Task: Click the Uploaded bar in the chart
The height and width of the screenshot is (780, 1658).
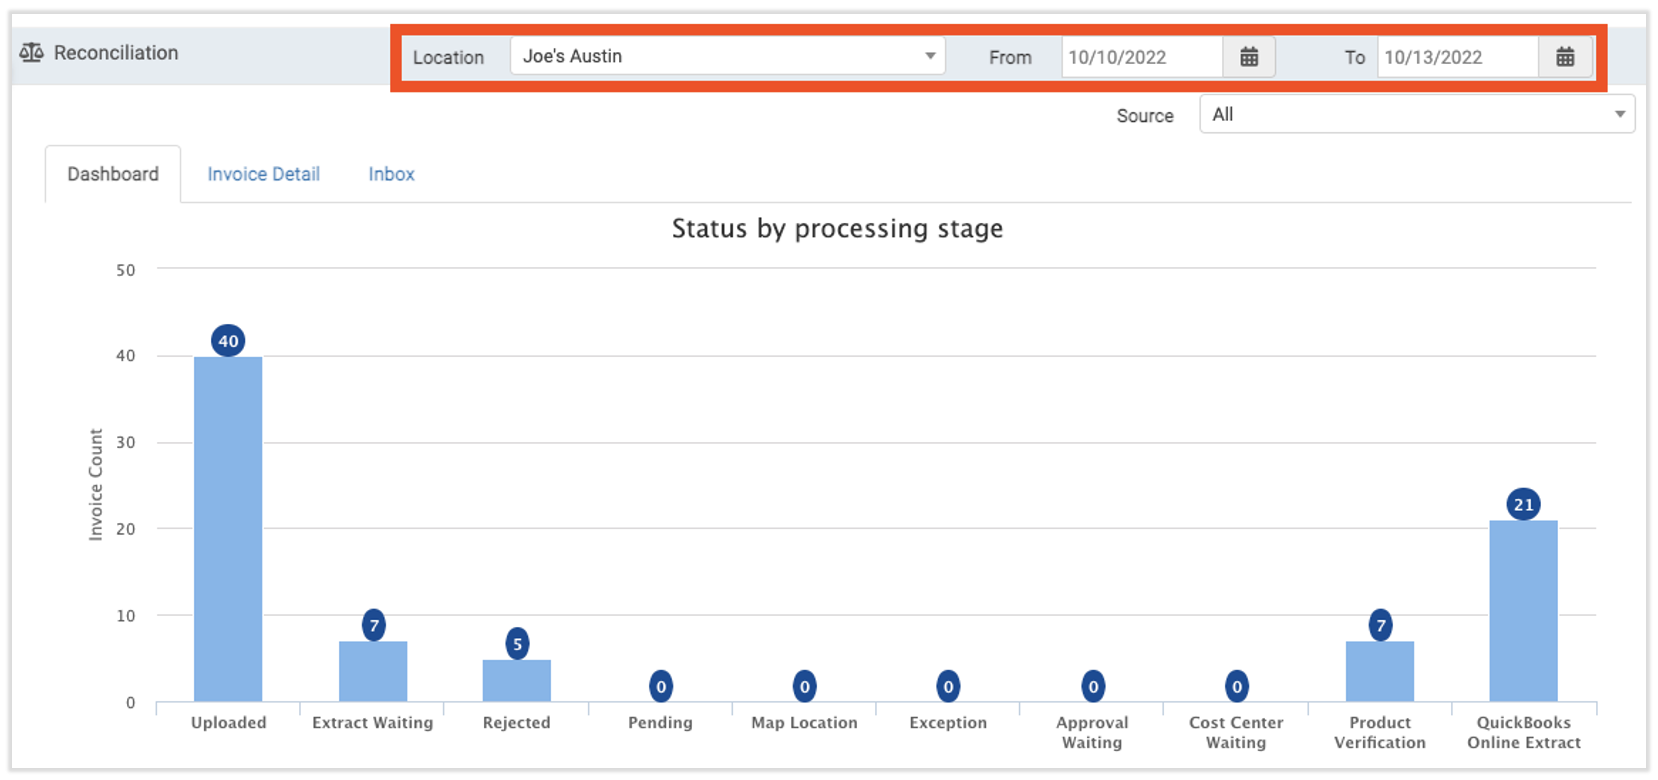Action: coord(228,530)
